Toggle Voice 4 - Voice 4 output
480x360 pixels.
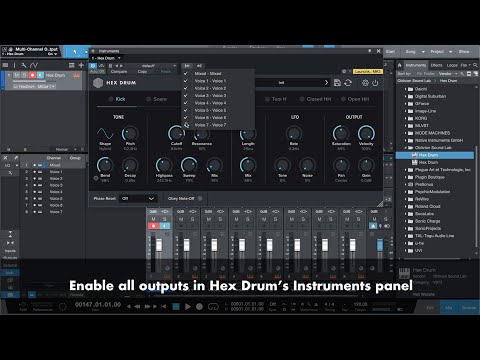click(x=218, y=103)
